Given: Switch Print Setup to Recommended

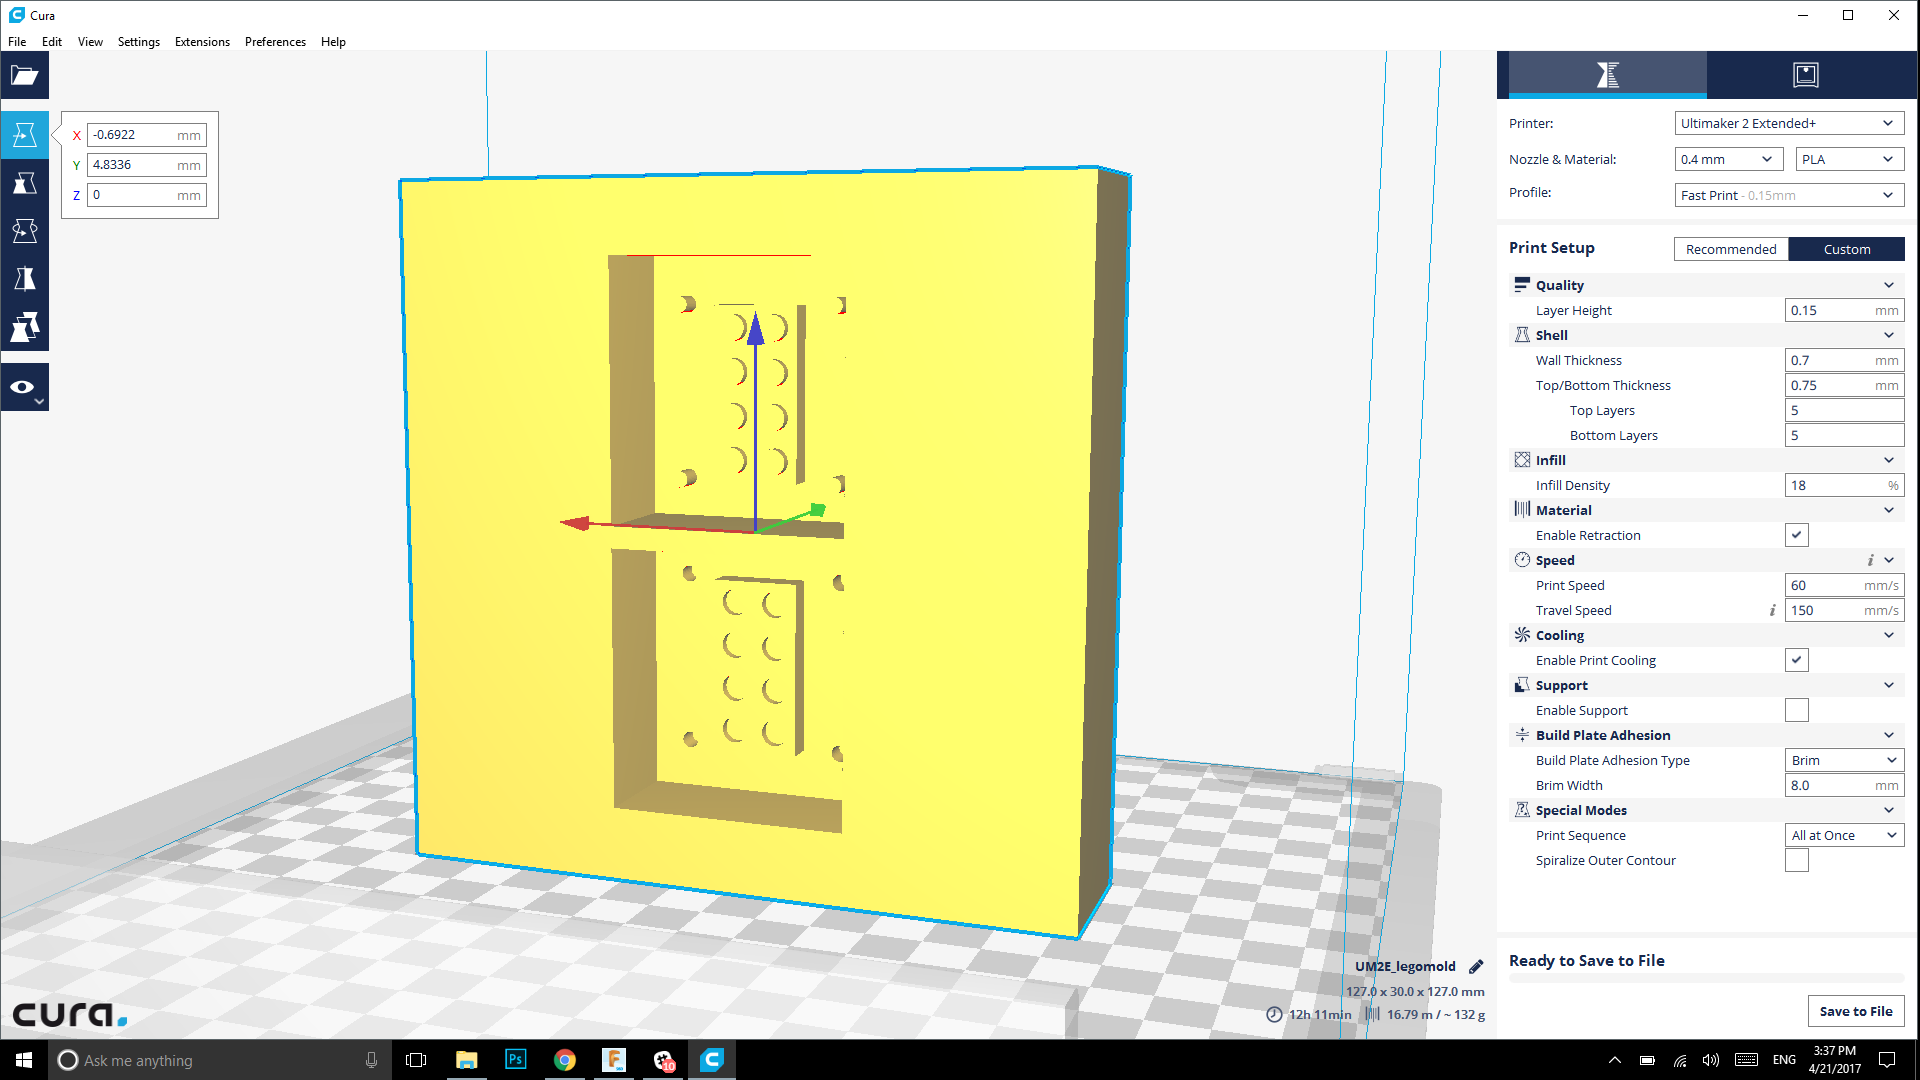Looking at the screenshot, I should 1731,249.
